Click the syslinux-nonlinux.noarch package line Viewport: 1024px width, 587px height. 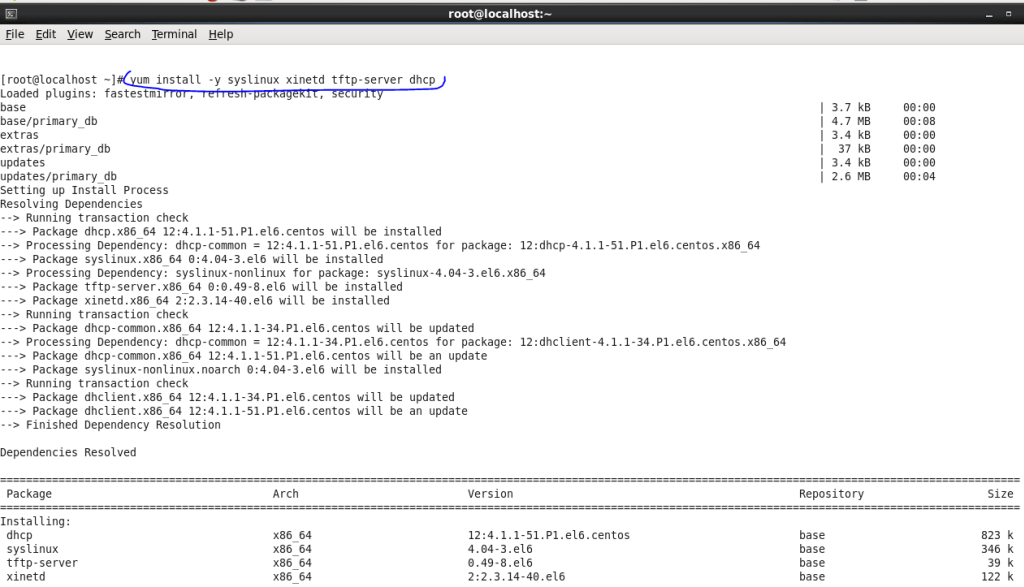[221, 370]
